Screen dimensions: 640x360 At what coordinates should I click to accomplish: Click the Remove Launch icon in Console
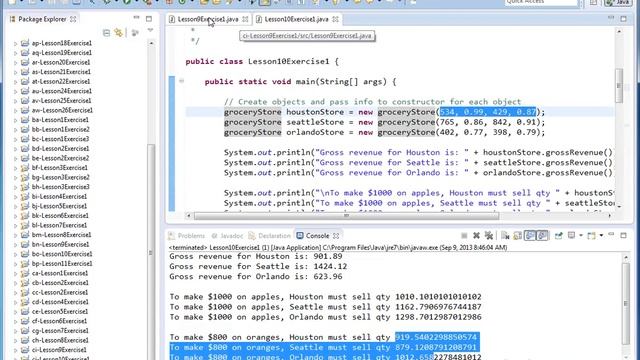point(476,236)
